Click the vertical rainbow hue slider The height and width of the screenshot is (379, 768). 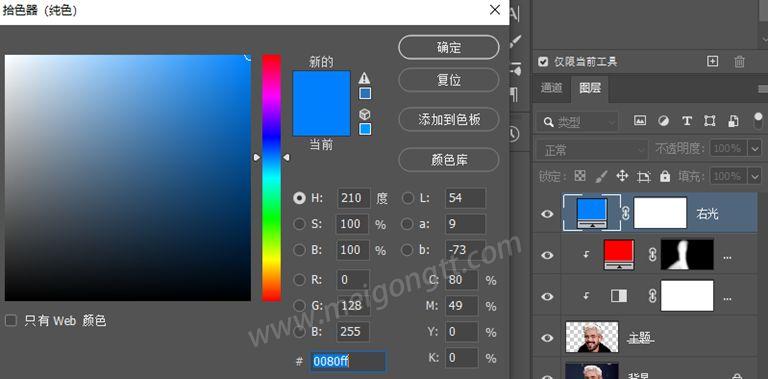271,177
